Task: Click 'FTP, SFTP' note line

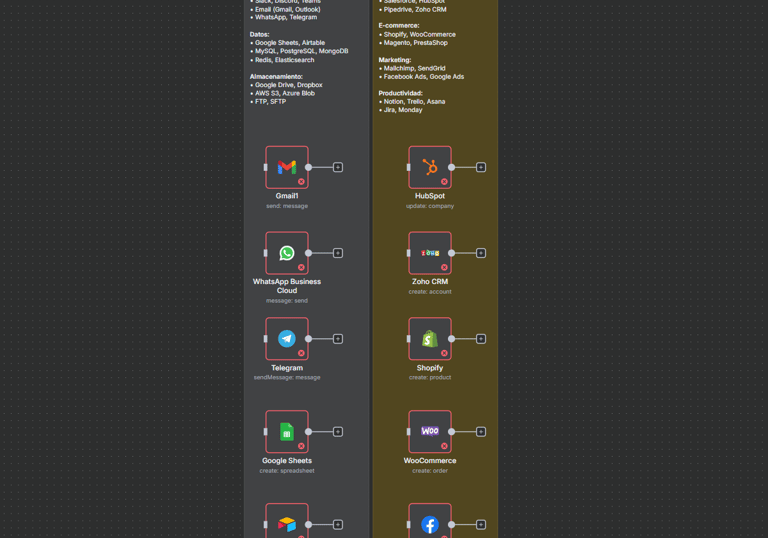Action: coord(270,101)
